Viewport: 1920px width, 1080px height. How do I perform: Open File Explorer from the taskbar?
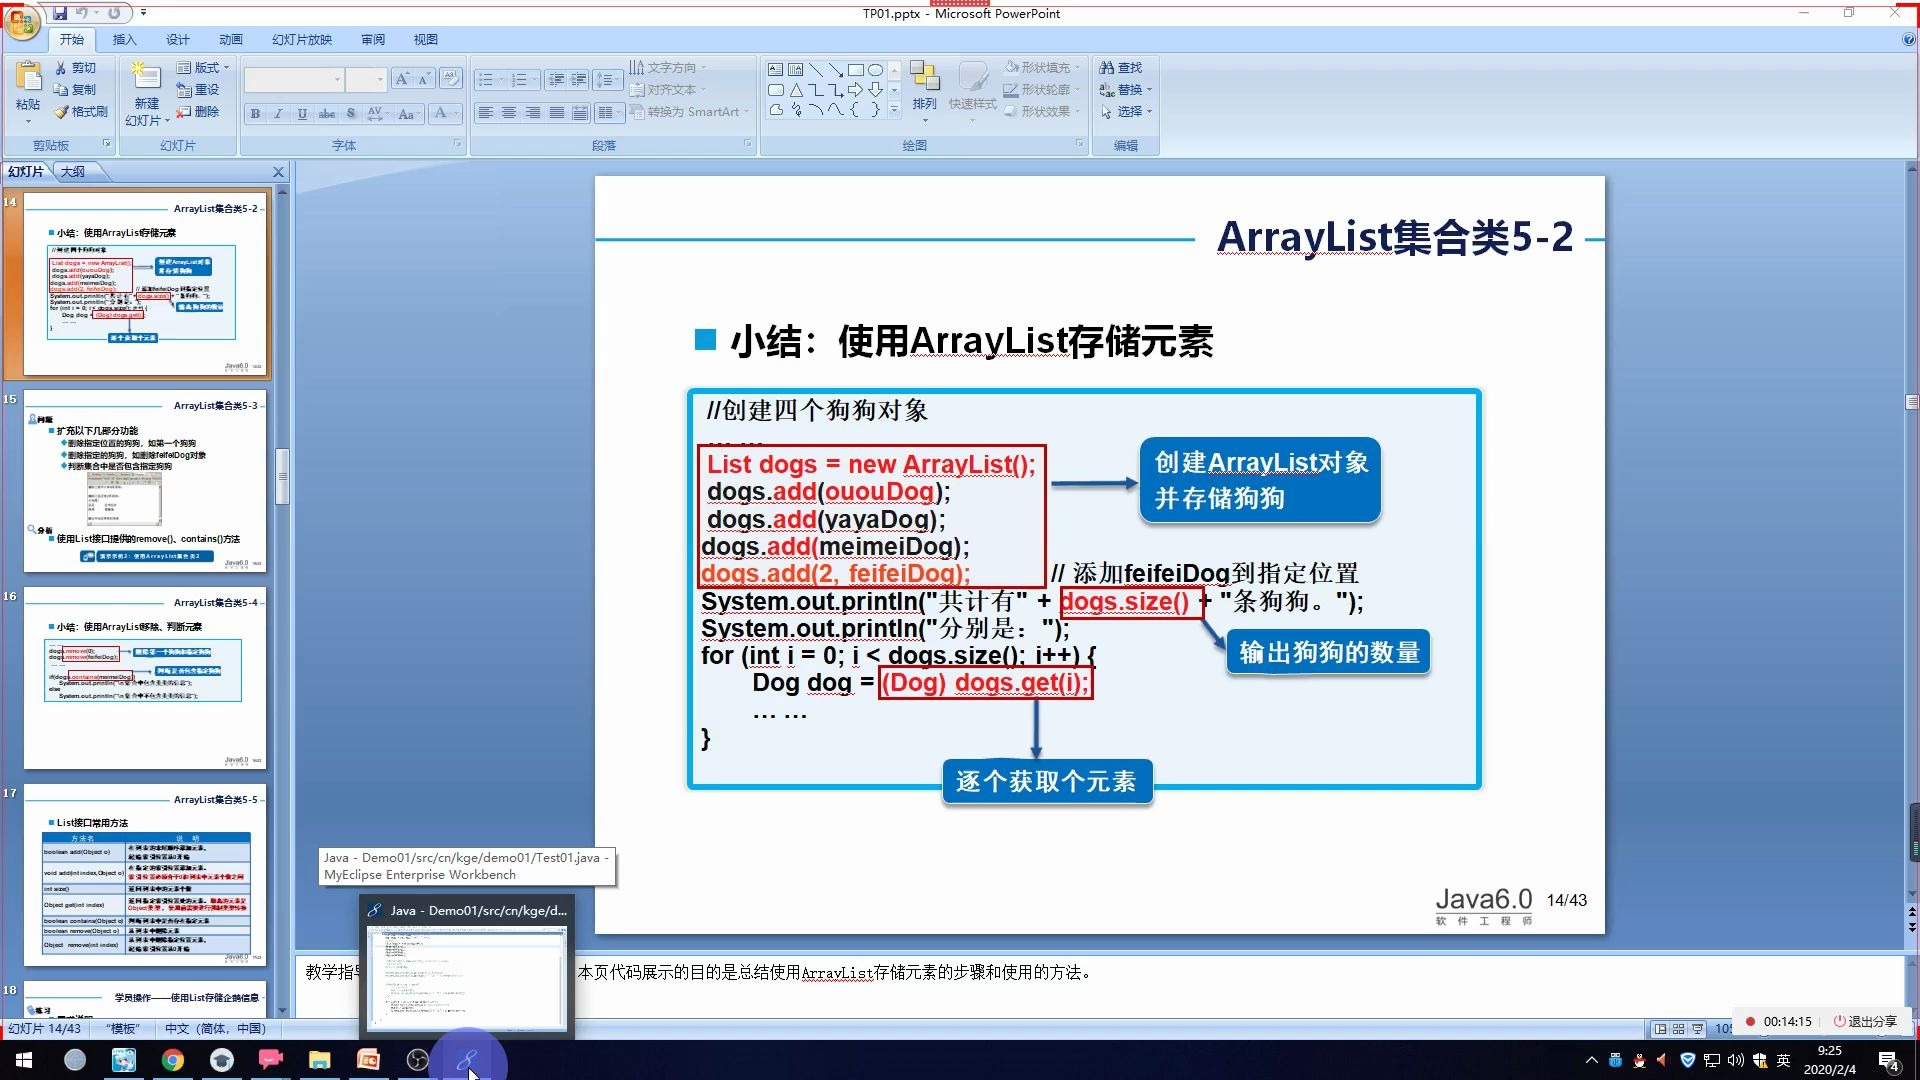[x=319, y=1060]
